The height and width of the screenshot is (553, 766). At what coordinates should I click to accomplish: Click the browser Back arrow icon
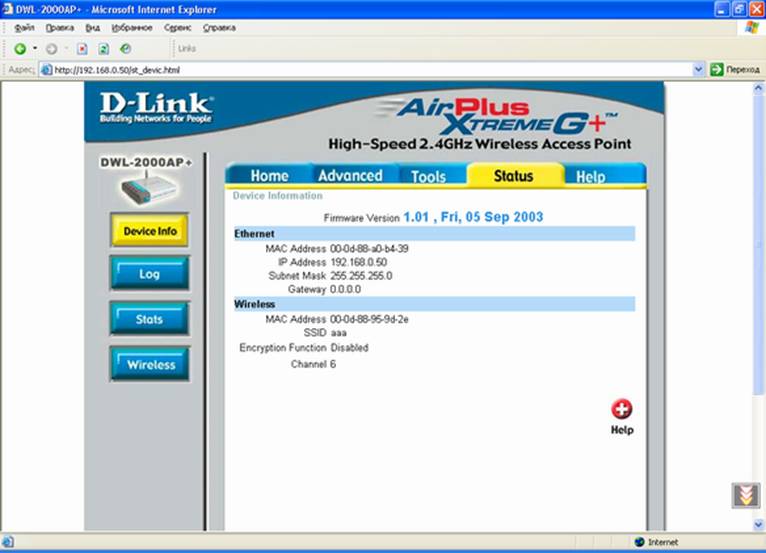tap(20, 48)
